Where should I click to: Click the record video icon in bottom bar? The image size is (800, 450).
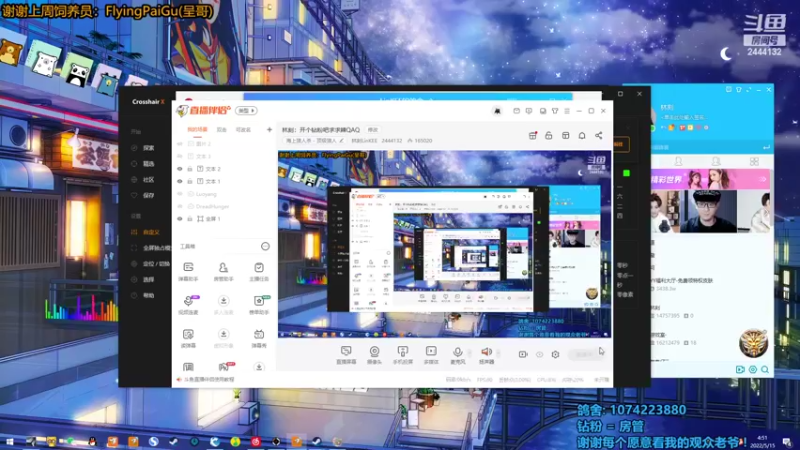tap(523, 354)
